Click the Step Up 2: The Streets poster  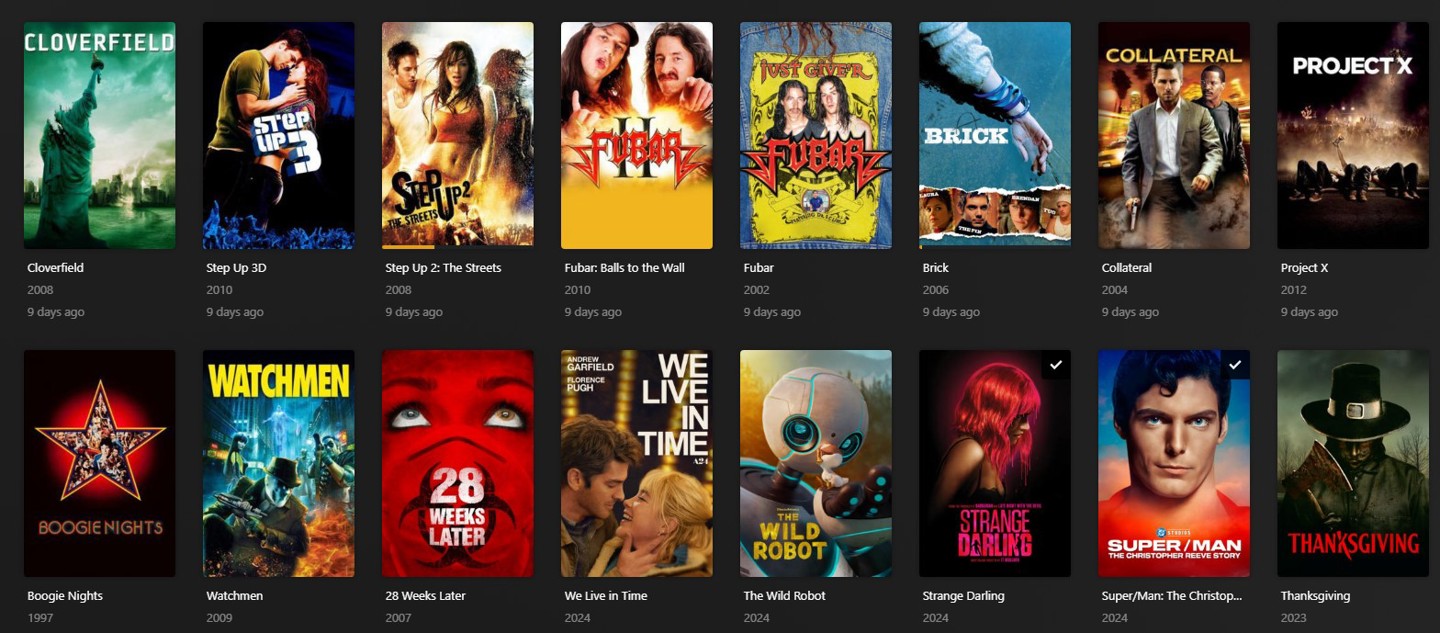pyautogui.click(x=458, y=135)
